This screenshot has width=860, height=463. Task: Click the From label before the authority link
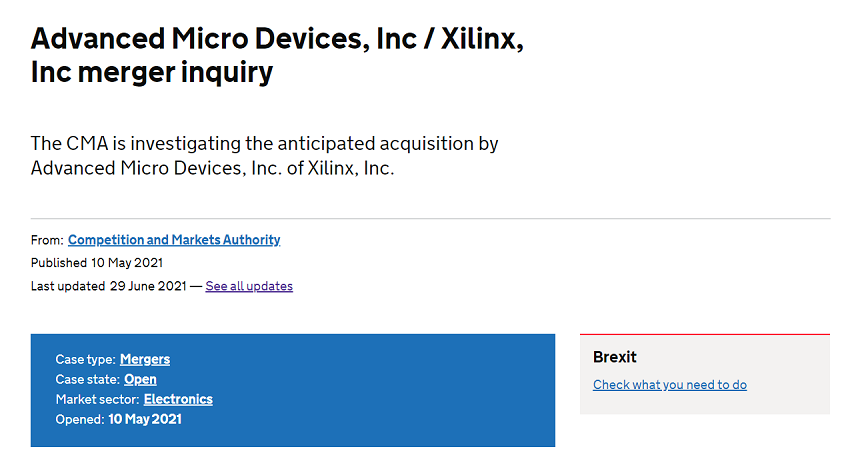coord(47,240)
